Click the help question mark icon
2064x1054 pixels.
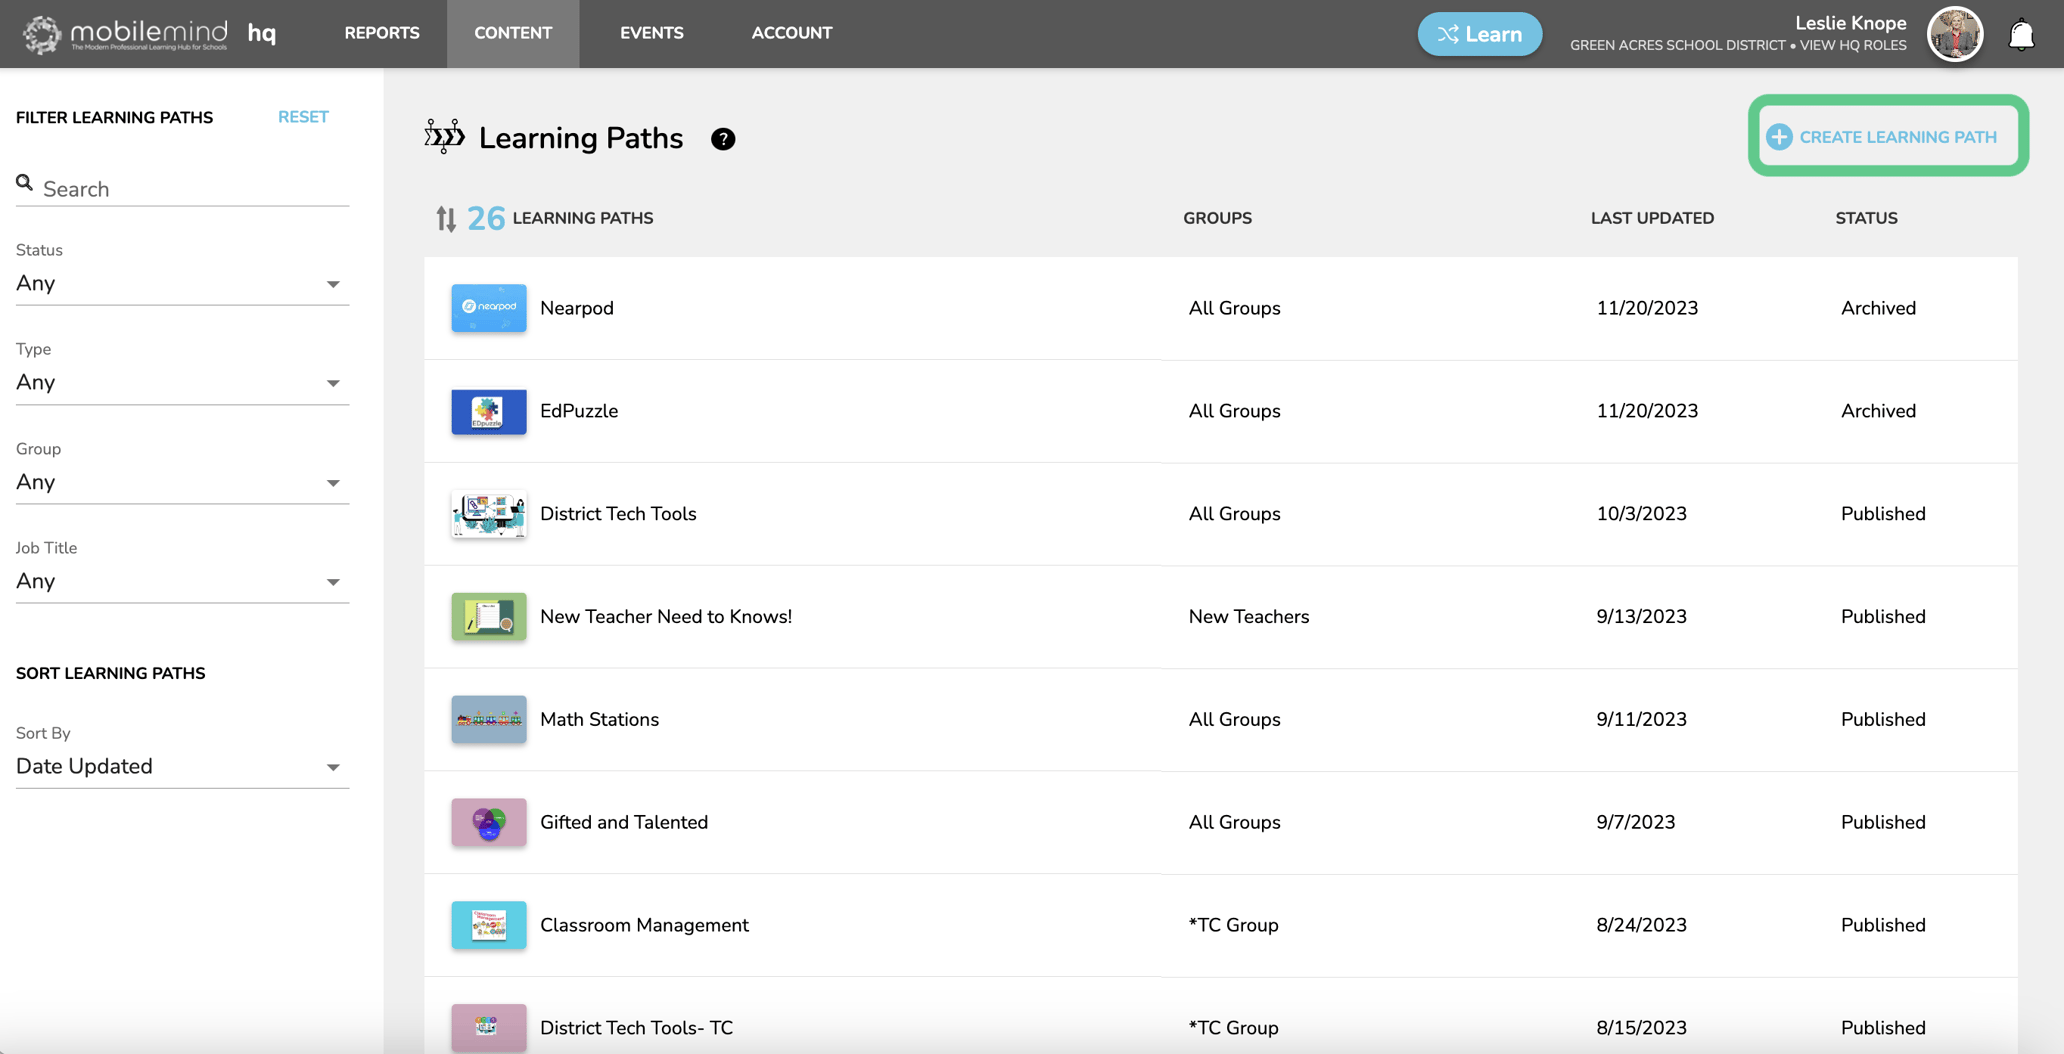point(722,139)
